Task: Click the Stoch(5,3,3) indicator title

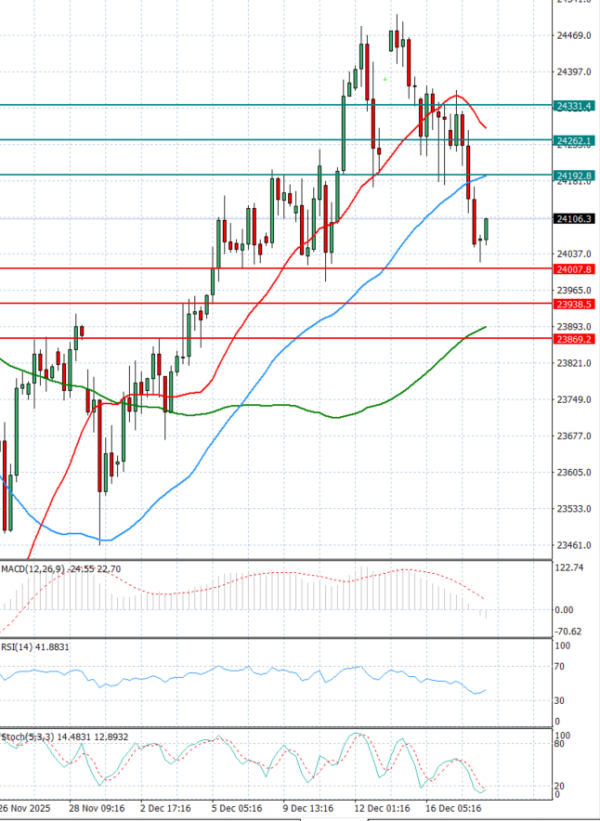Action: (x=27, y=737)
